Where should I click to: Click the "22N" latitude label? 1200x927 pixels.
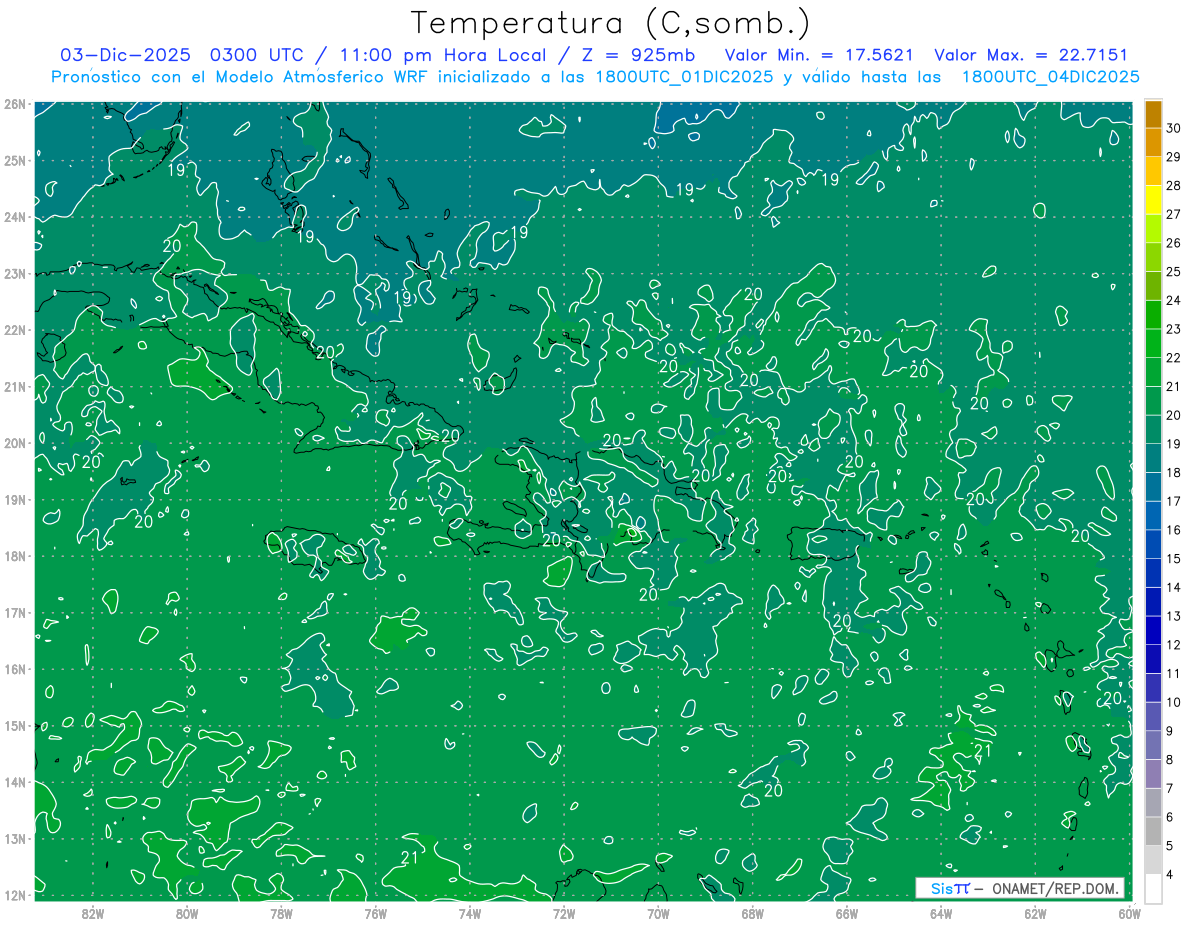pos(15,330)
